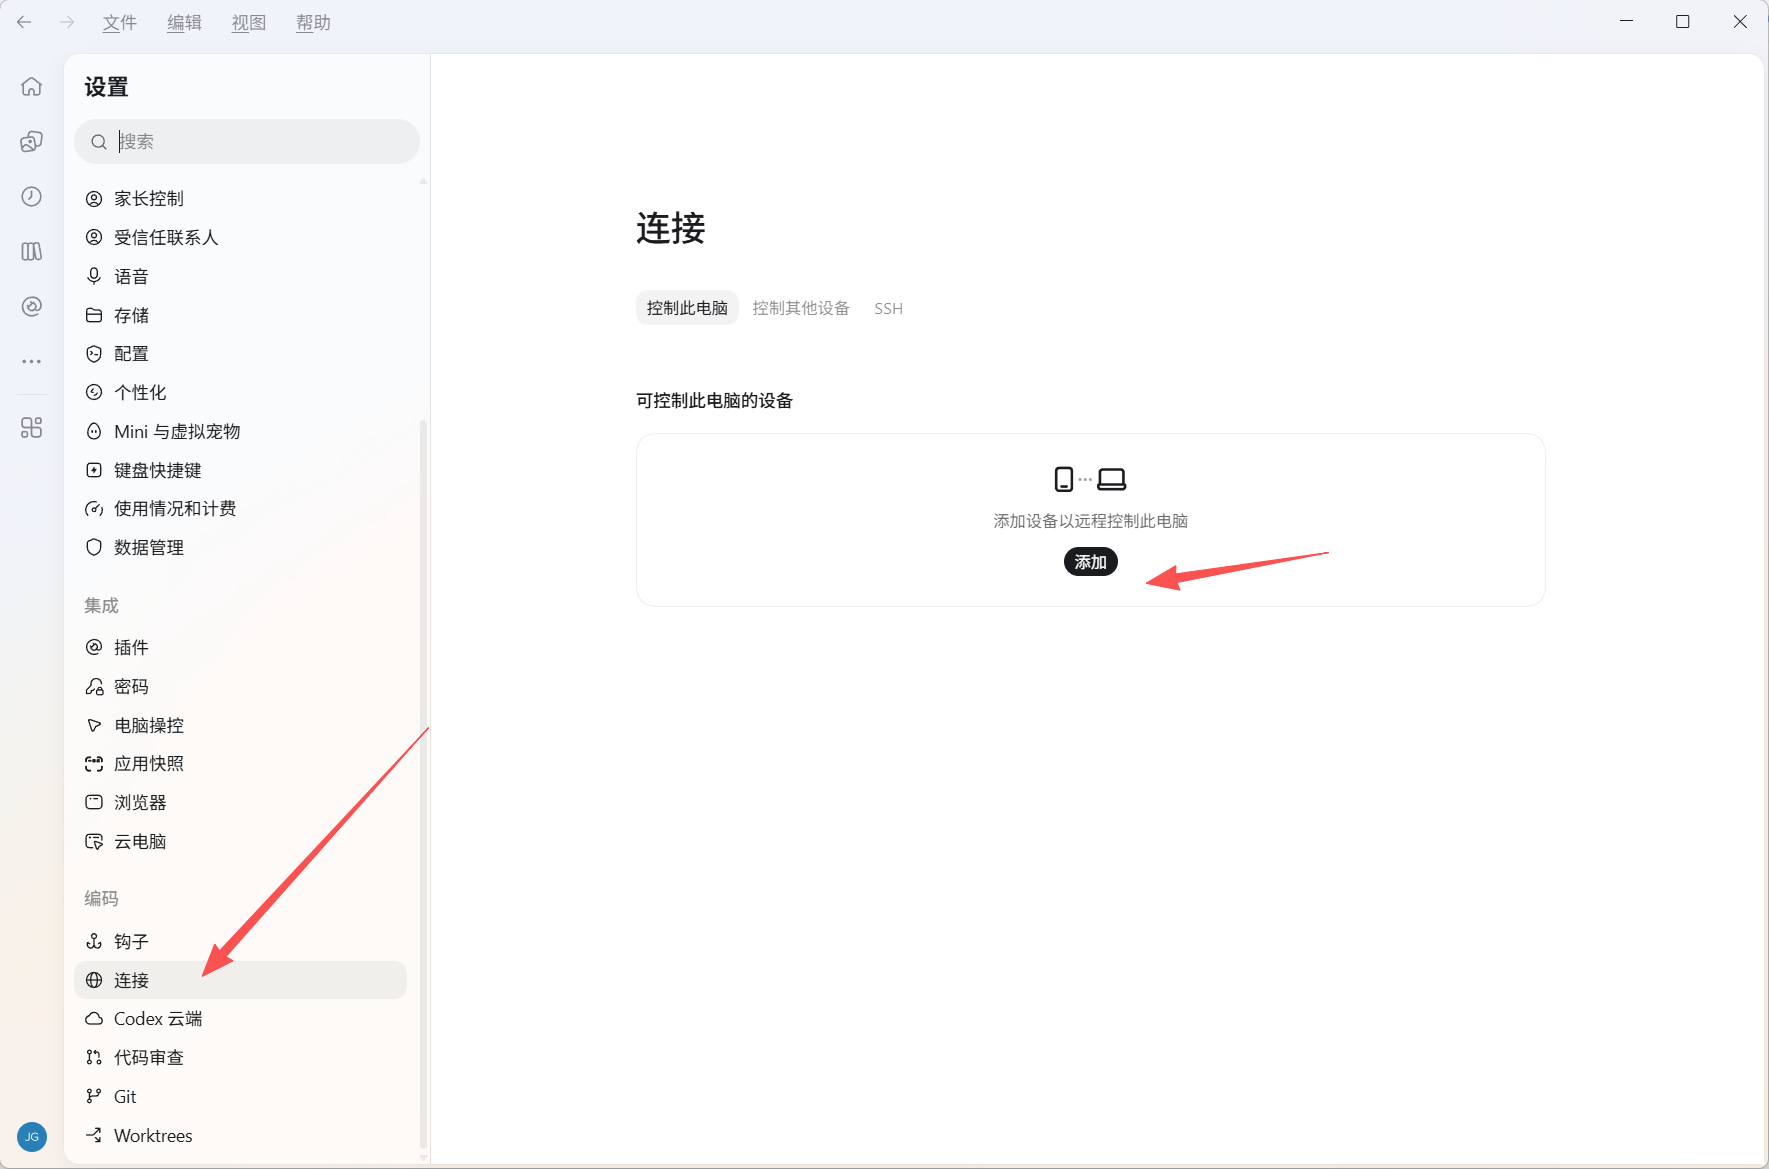The image size is (1769, 1169).
Task: Open 帮助 menu
Action: coord(313,22)
